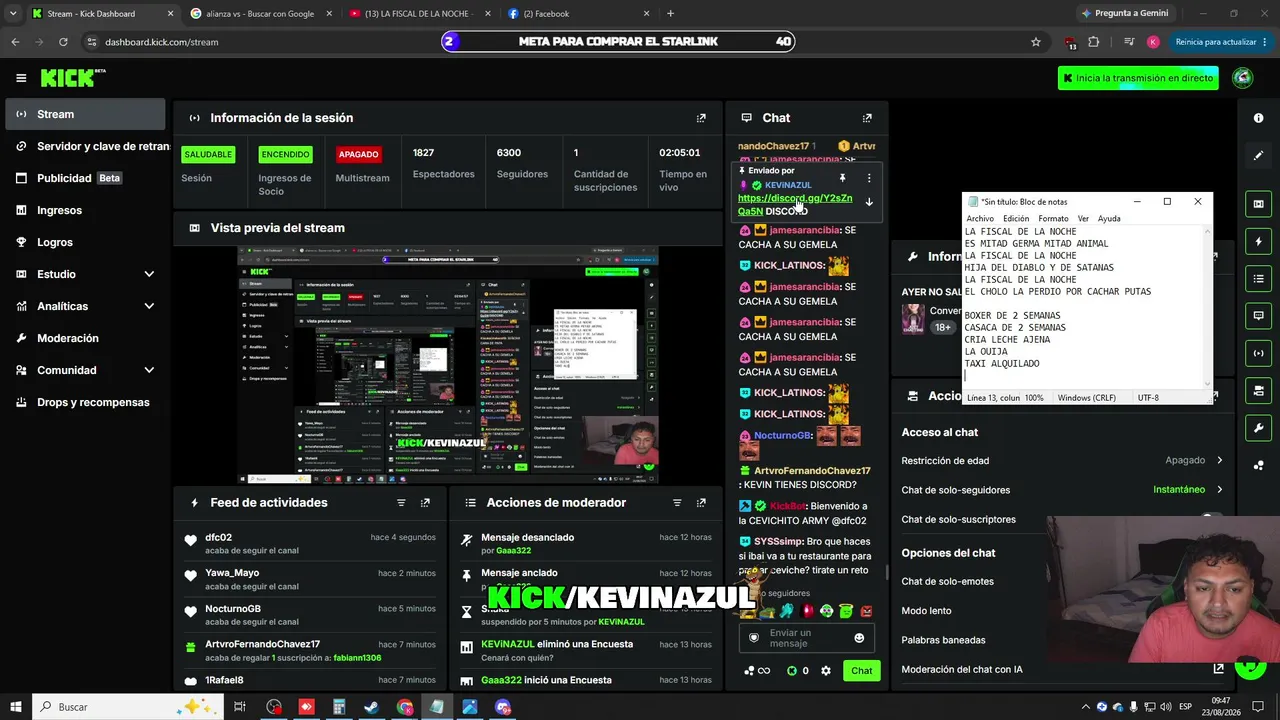Image resolution: width=1280 pixels, height=720 pixels.
Task: Reload the browser page
Action: [x=63, y=42]
